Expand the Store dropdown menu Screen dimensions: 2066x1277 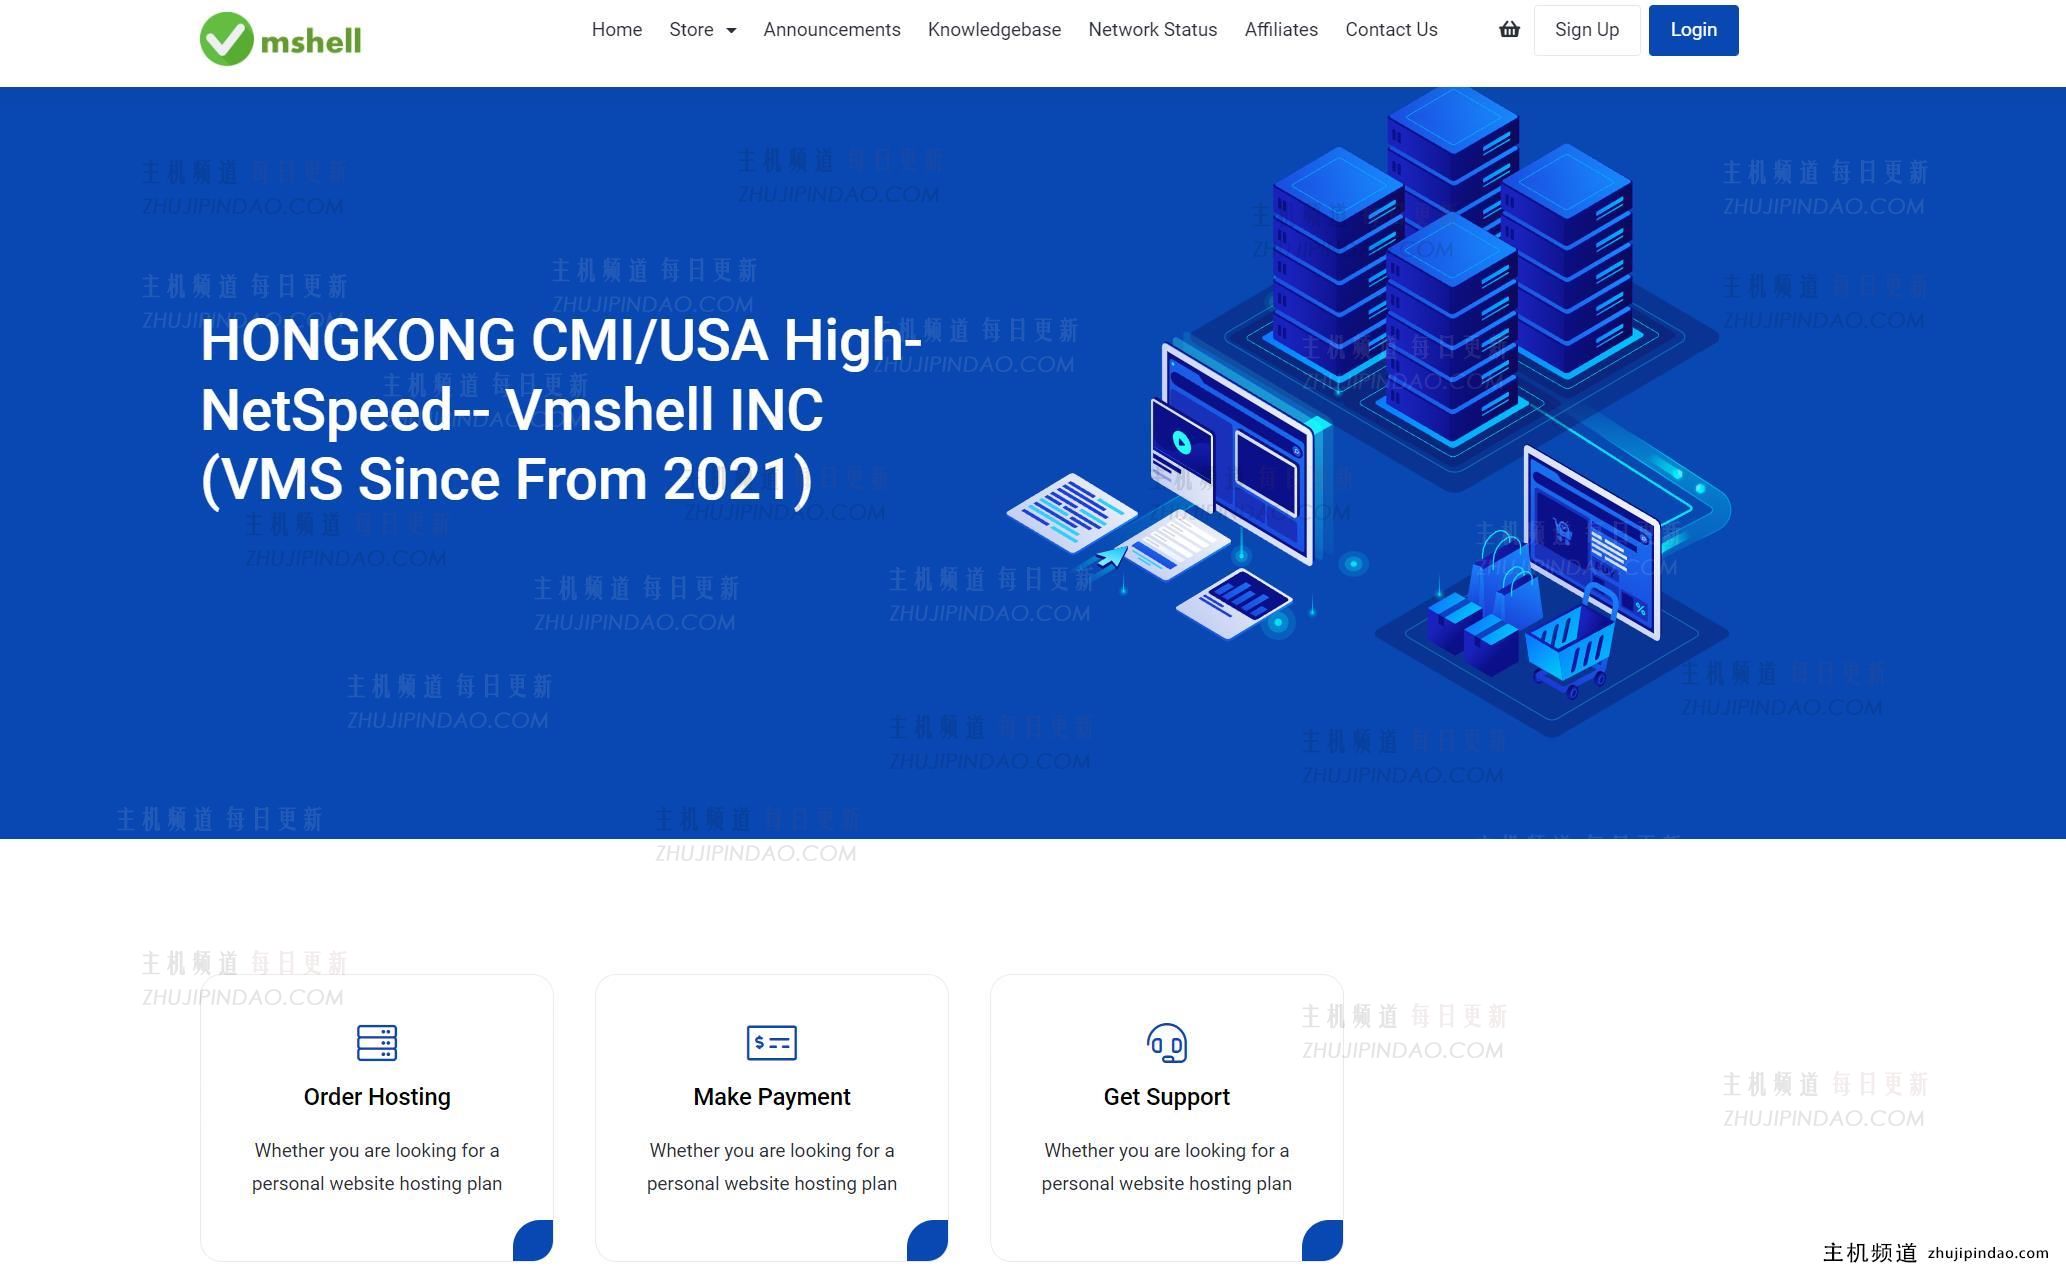click(x=701, y=30)
